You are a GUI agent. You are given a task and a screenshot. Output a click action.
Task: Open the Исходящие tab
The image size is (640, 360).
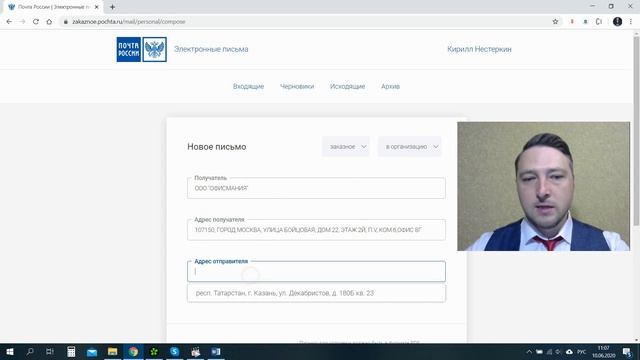(347, 86)
